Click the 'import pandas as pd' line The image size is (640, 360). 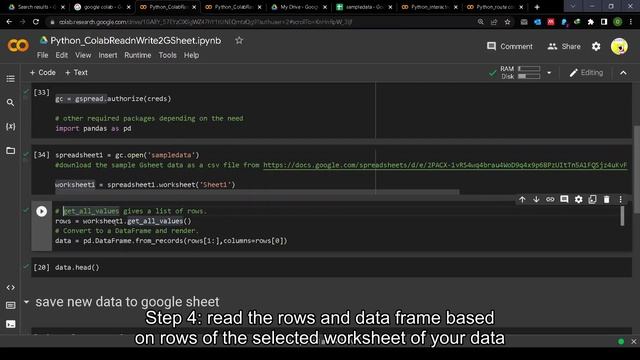coord(93,128)
